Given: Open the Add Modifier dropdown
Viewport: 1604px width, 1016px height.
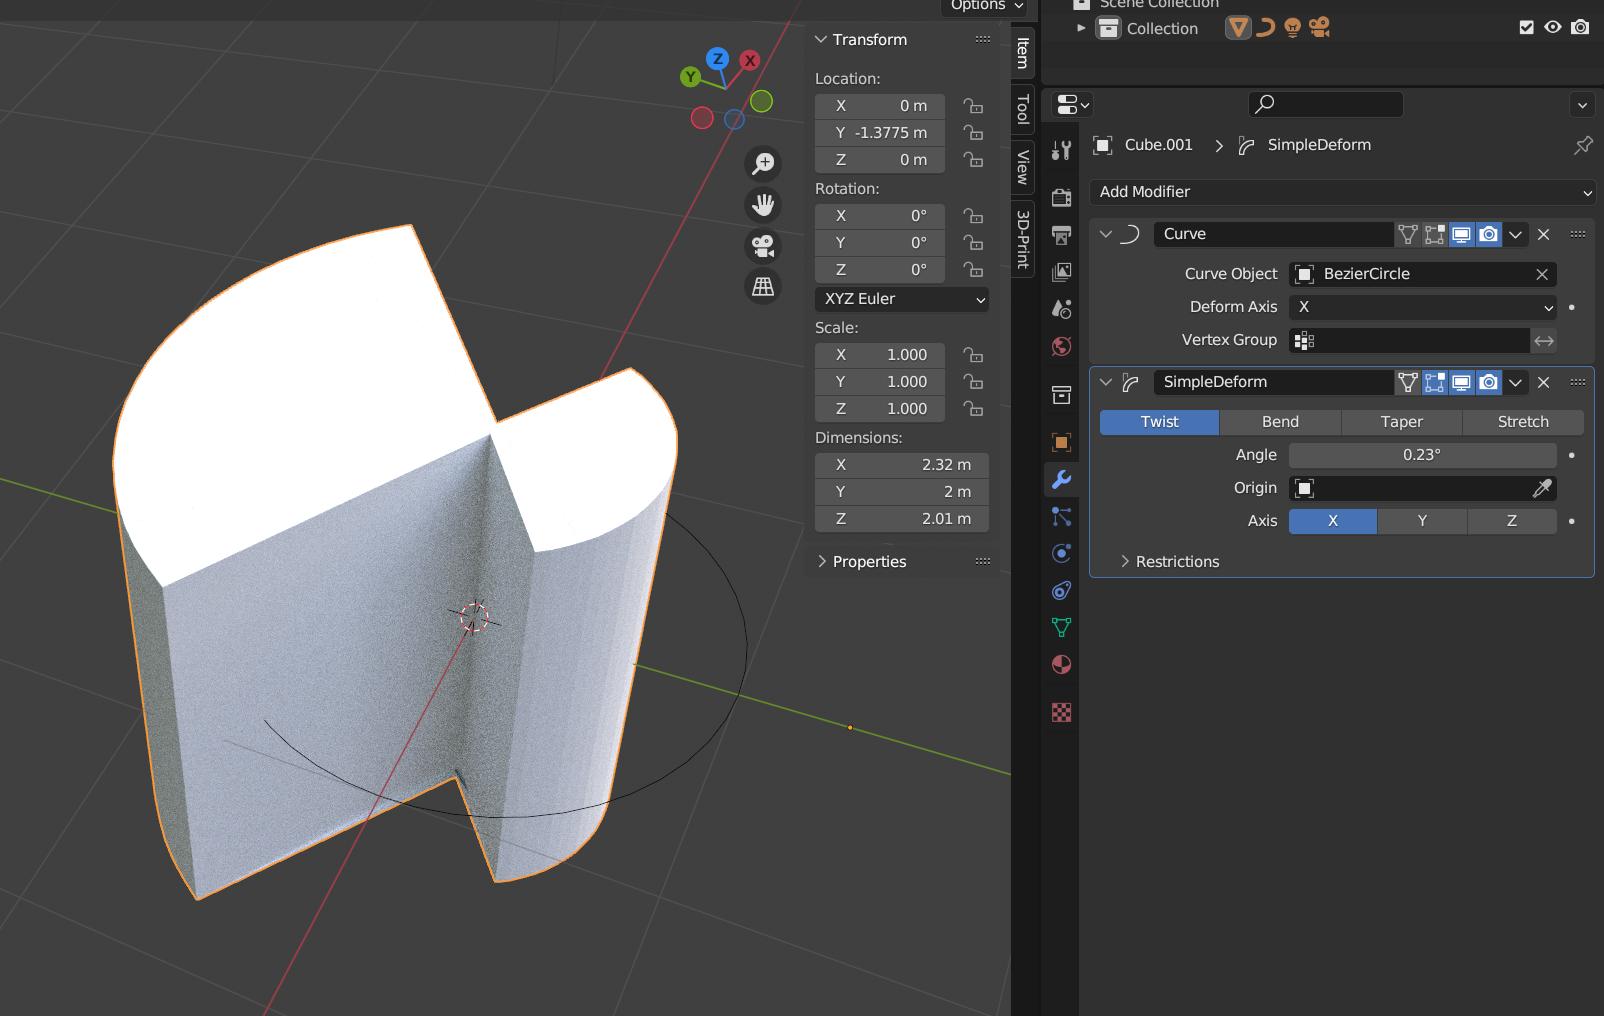Looking at the screenshot, I should pyautogui.click(x=1342, y=192).
